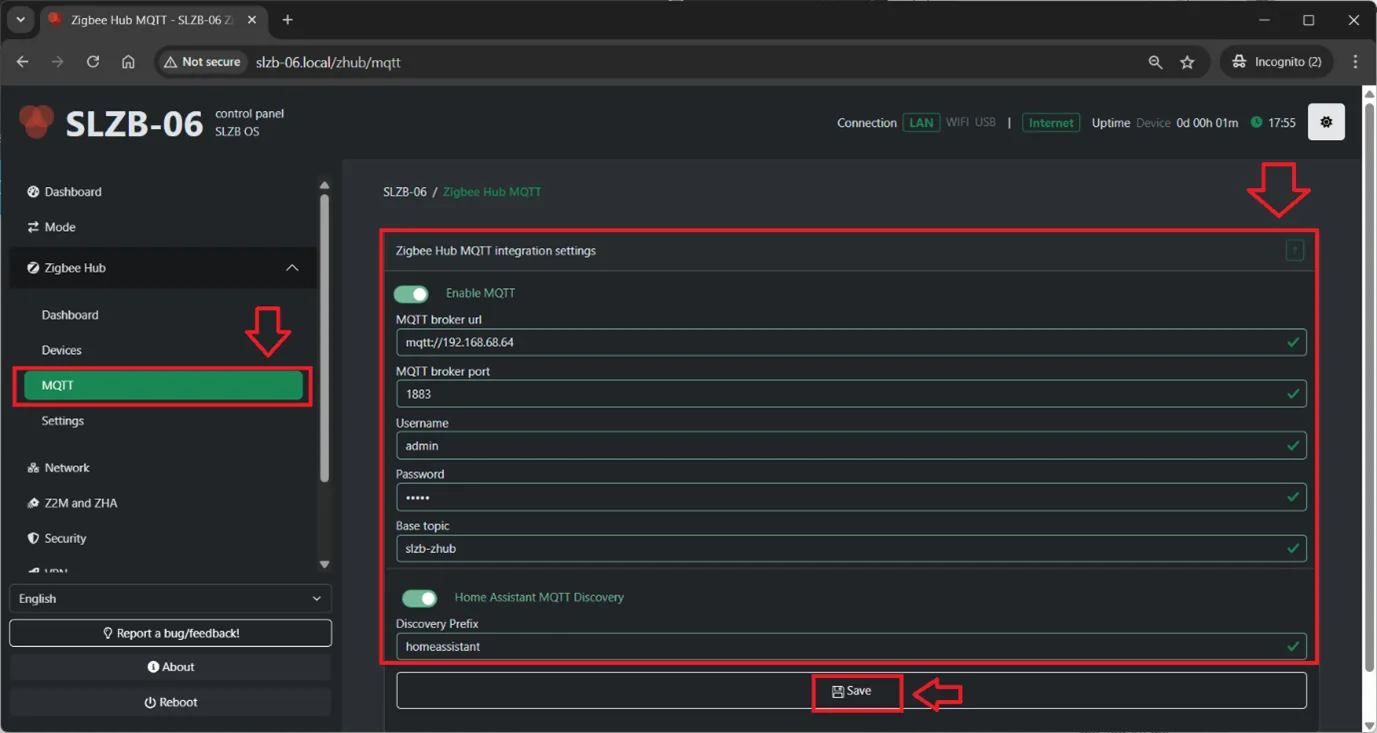1377x733 pixels.
Task: Click the browser reload page icon
Action: [x=93, y=62]
